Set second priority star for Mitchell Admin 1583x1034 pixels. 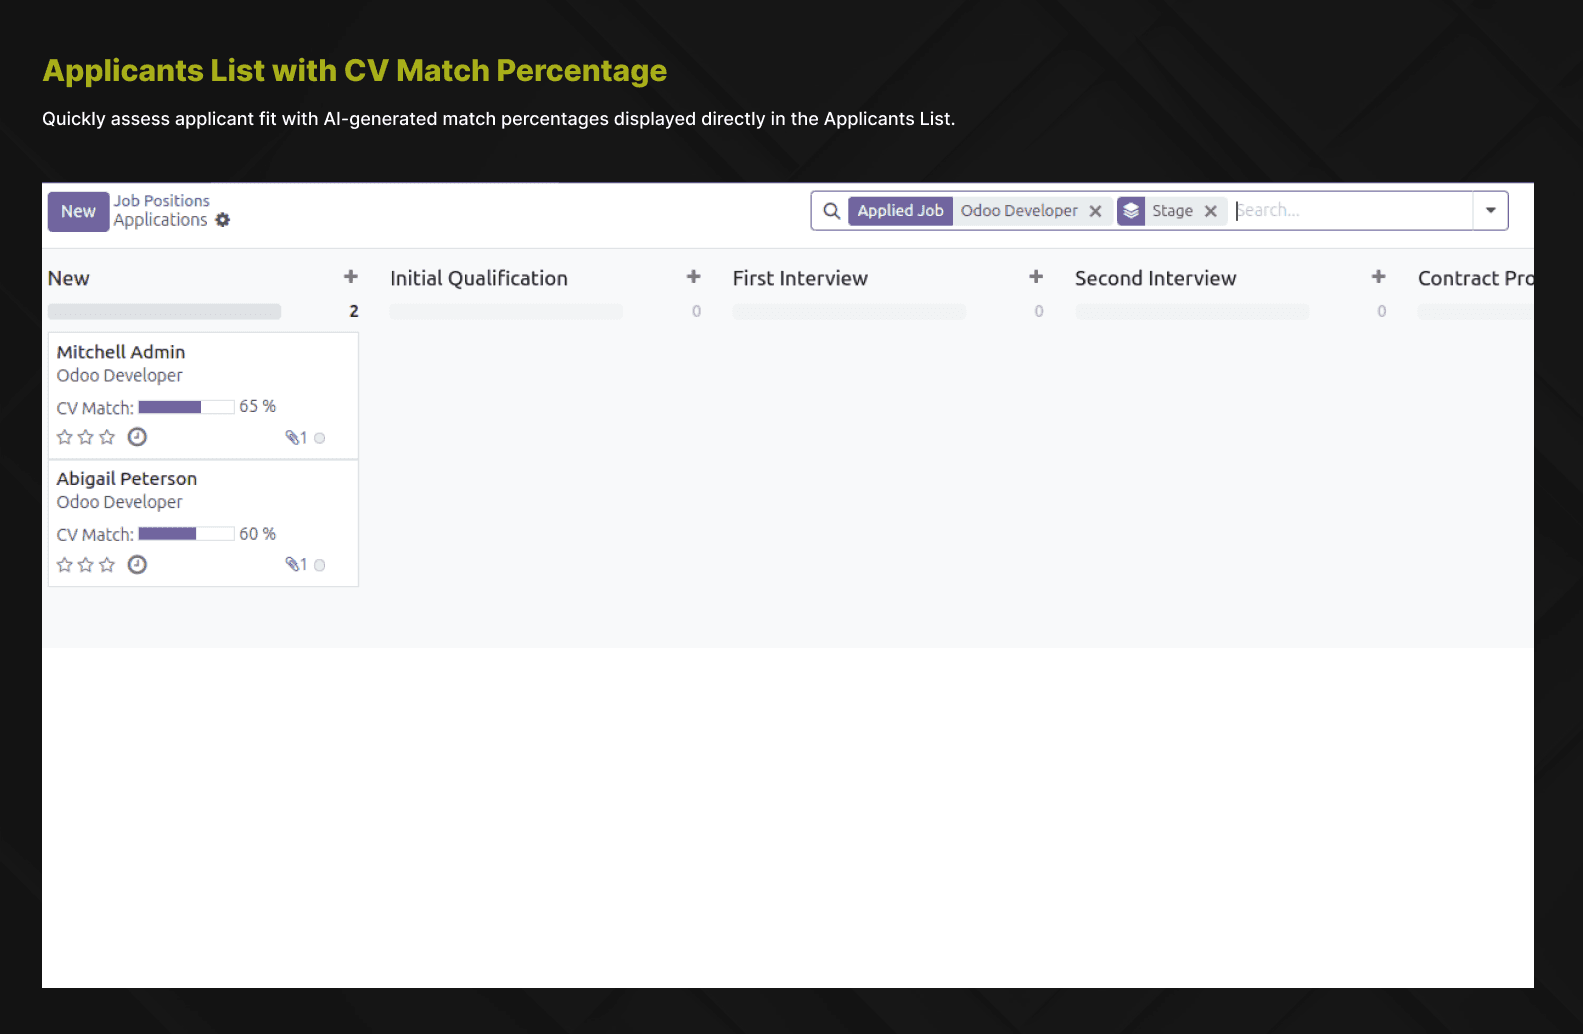(x=86, y=437)
